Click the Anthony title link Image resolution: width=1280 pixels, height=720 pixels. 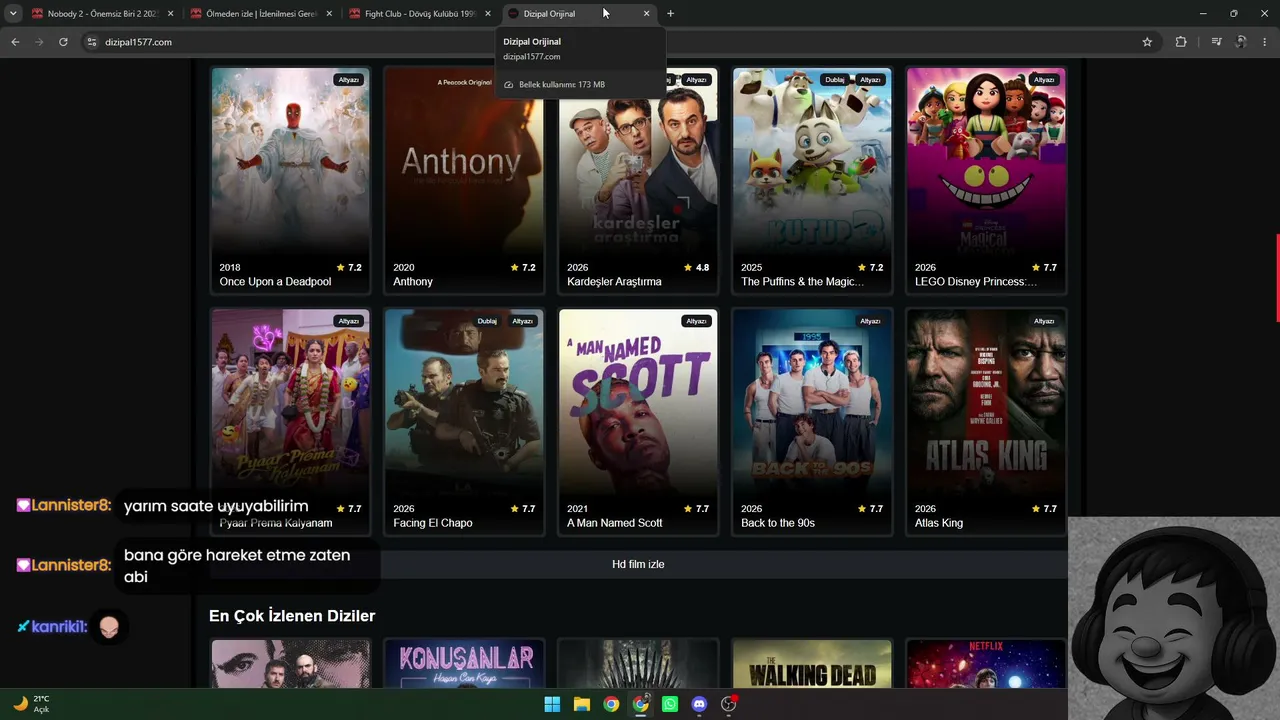click(413, 282)
